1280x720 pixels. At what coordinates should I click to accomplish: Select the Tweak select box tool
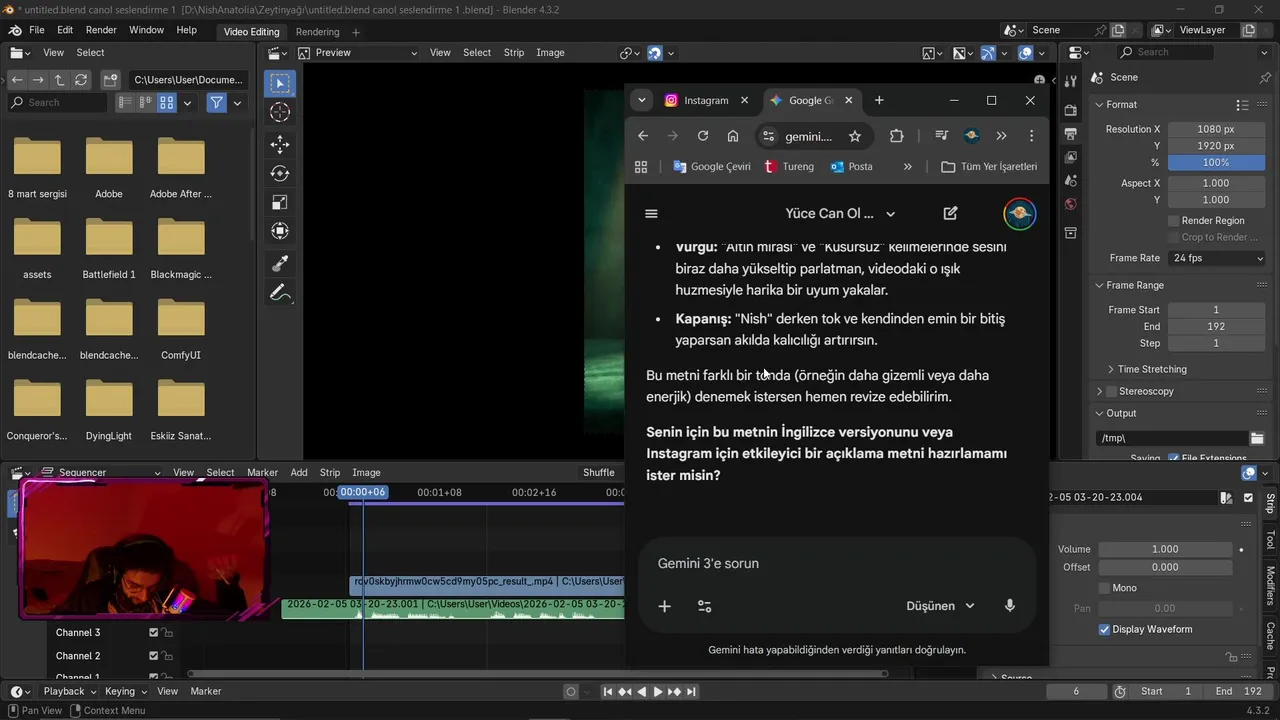pos(280,83)
